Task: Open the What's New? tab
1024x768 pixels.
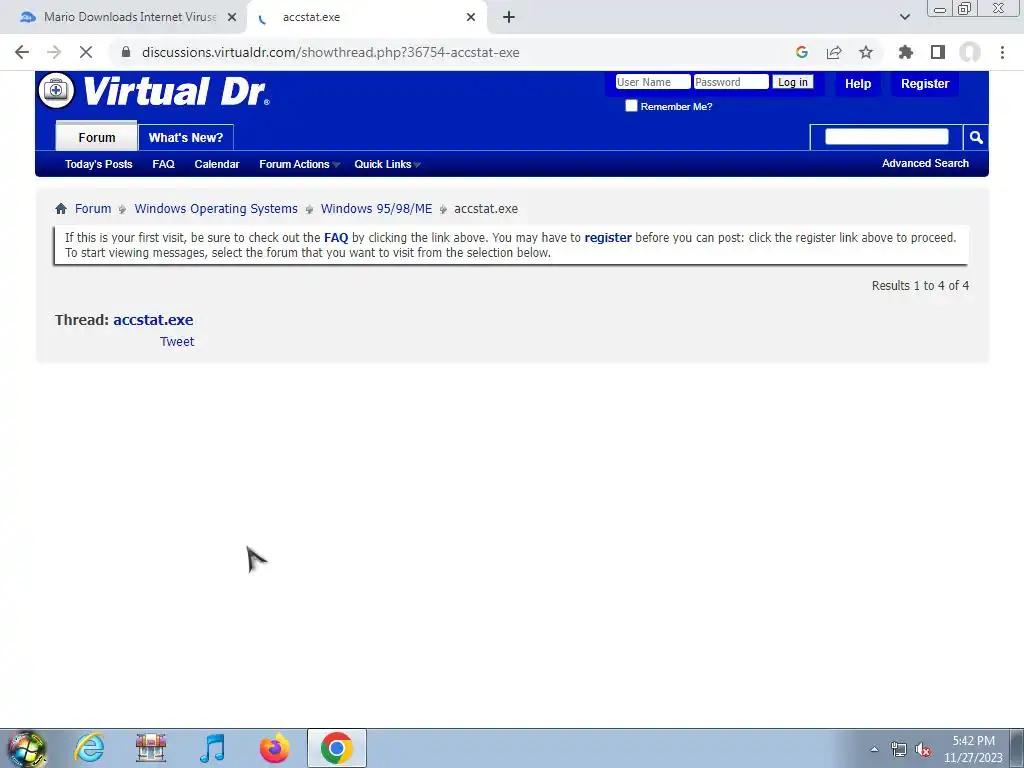Action: pos(185,137)
